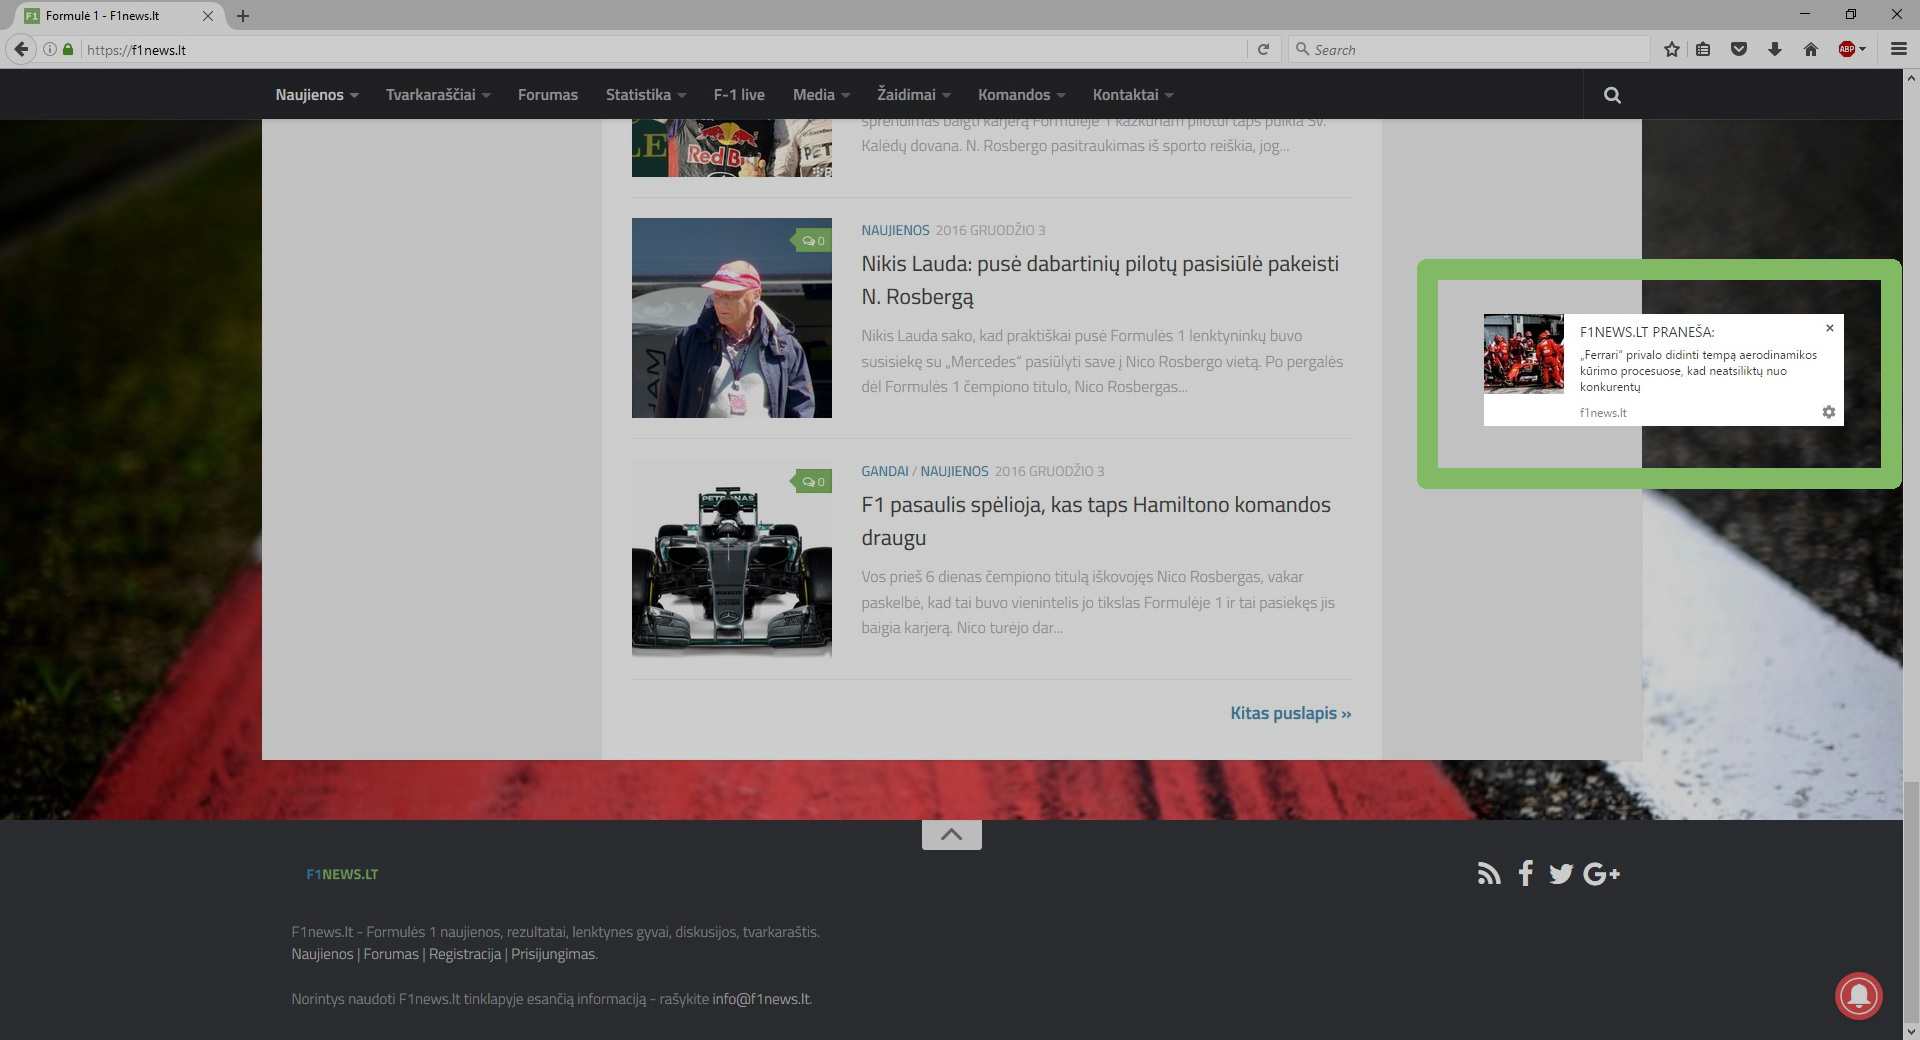Open the Forumas menu item
The height and width of the screenshot is (1040, 1920).
click(x=548, y=95)
